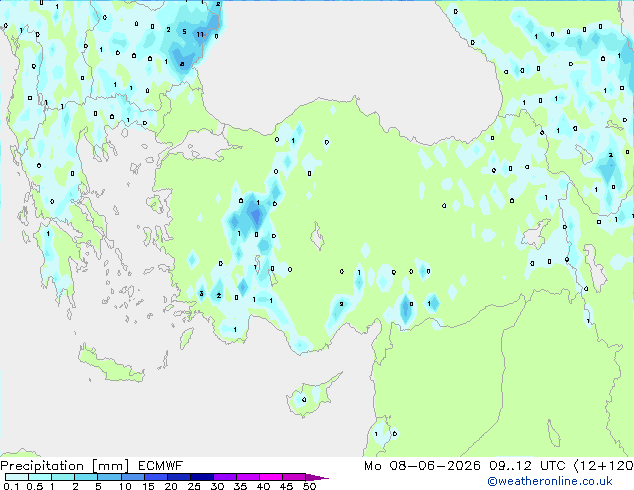Screen dimensions: 634x490
Task: Click the 5–10 mm legend color box
Action: (x=110, y=477)
